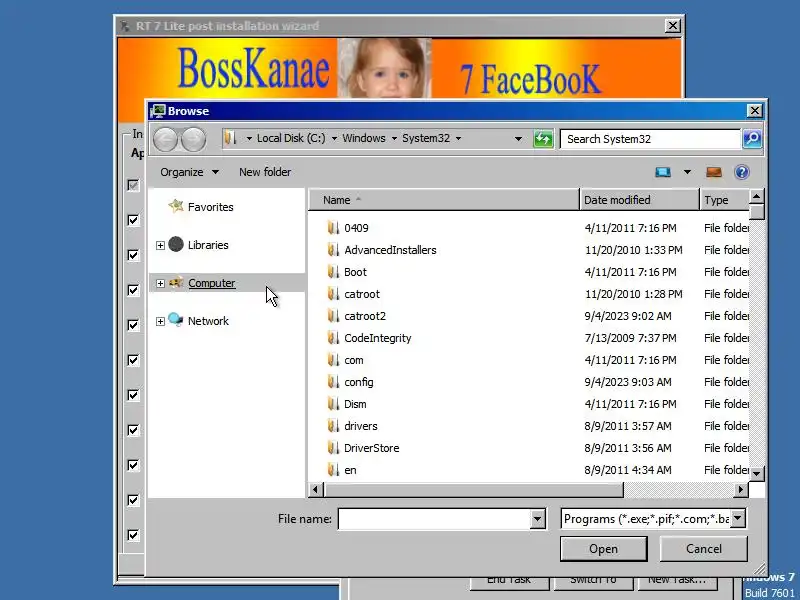The height and width of the screenshot is (600, 800).
Task: Click the Search System32 box
Action: tap(651, 139)
